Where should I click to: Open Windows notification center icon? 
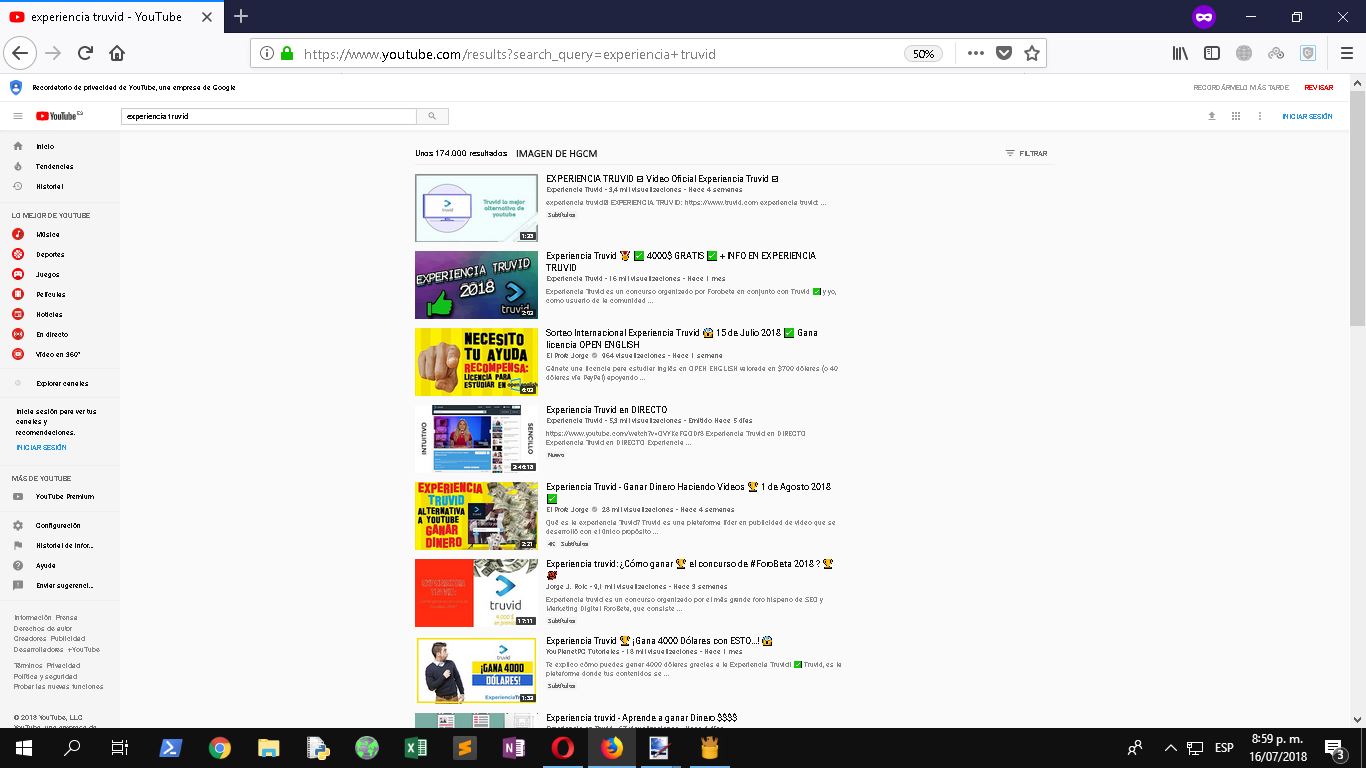coord(1334,747)
